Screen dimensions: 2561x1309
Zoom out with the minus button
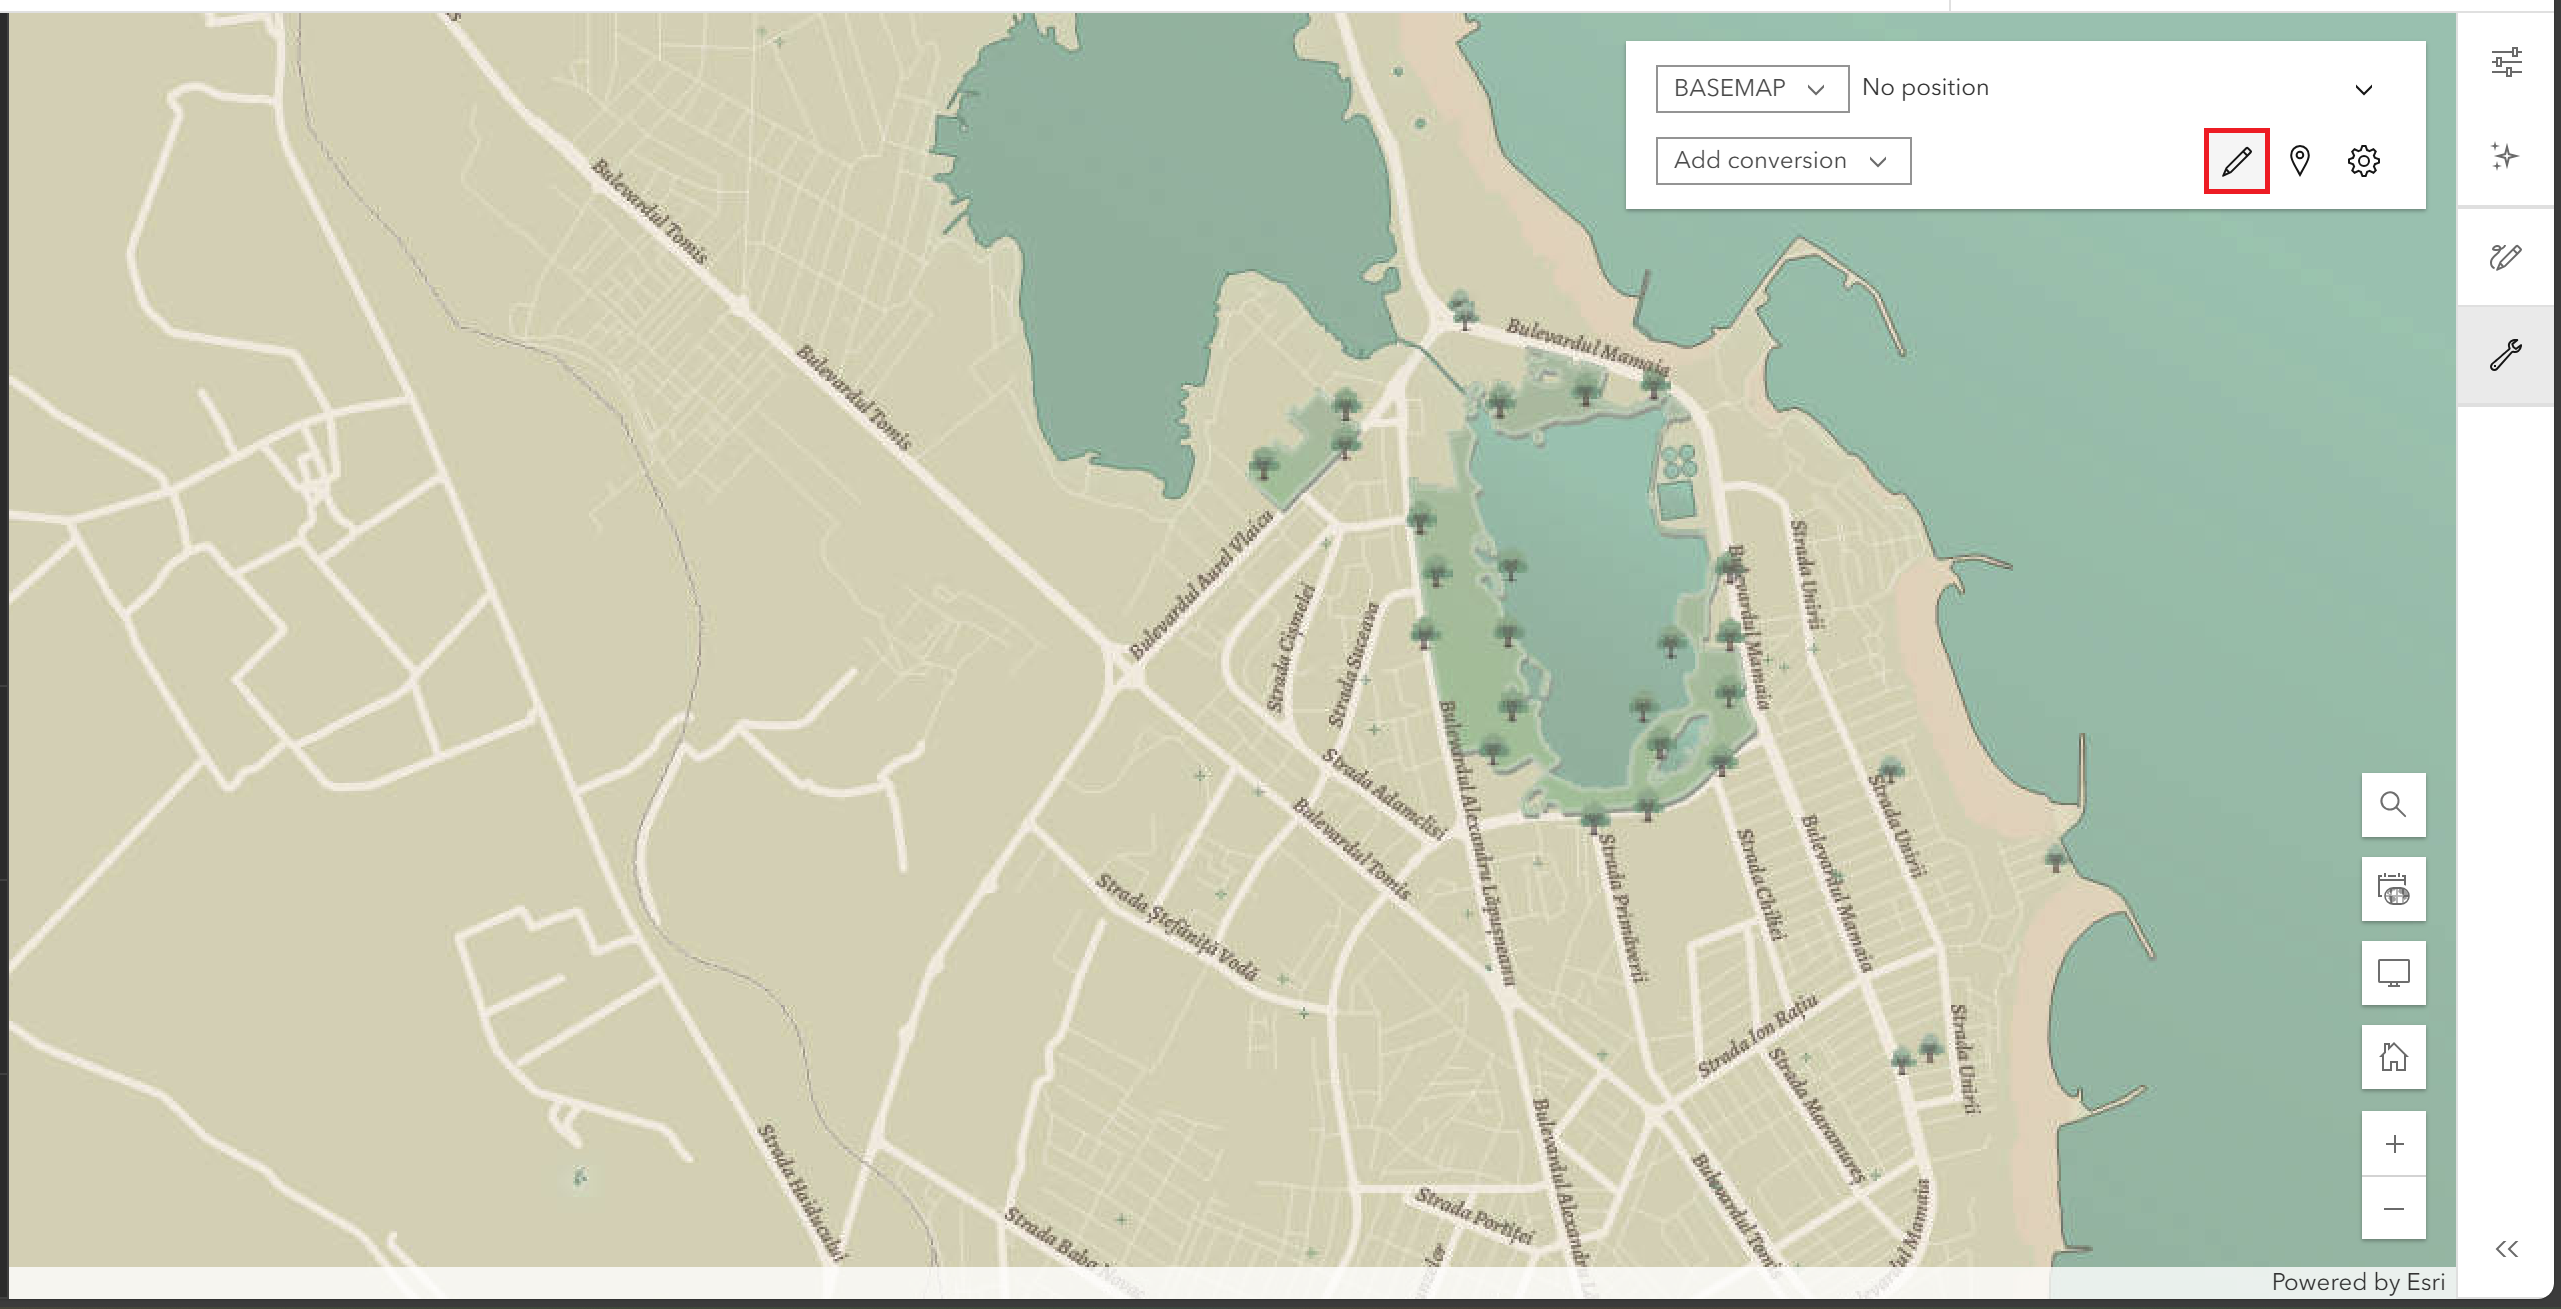point(2393,1209)
